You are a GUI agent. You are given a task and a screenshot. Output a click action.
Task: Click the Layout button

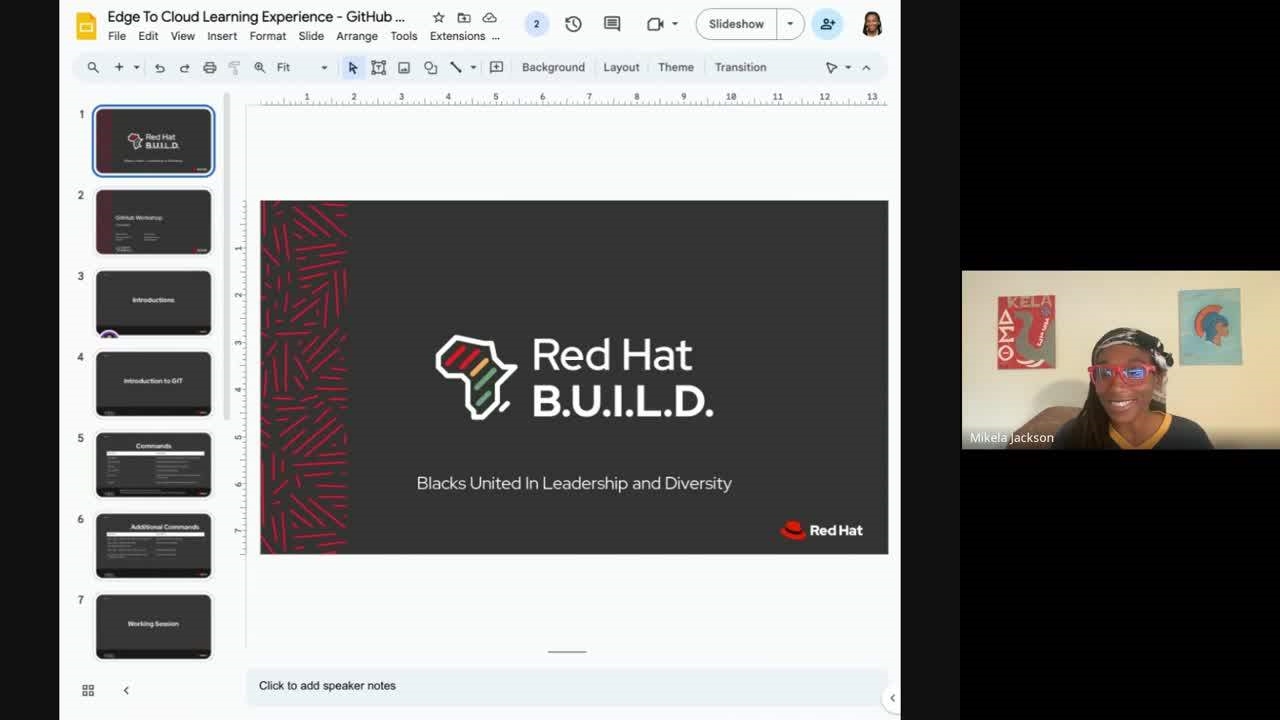[x=621, y=67]
